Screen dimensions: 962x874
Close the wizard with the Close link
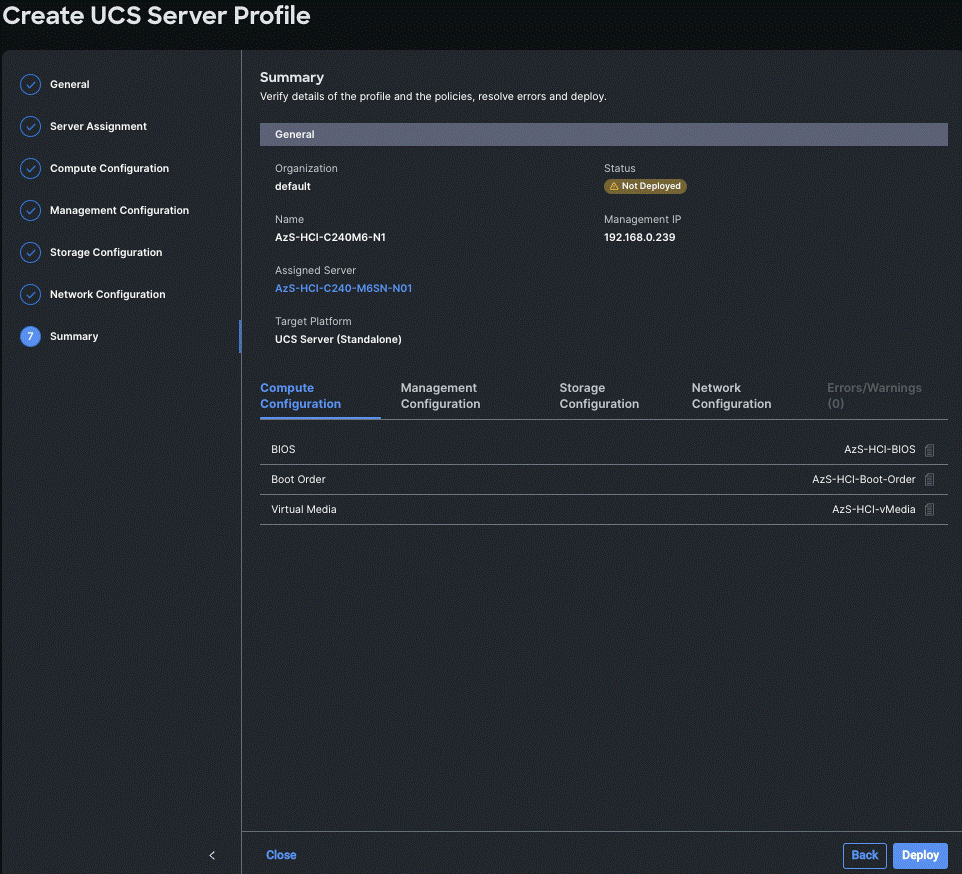coord(281,855)
